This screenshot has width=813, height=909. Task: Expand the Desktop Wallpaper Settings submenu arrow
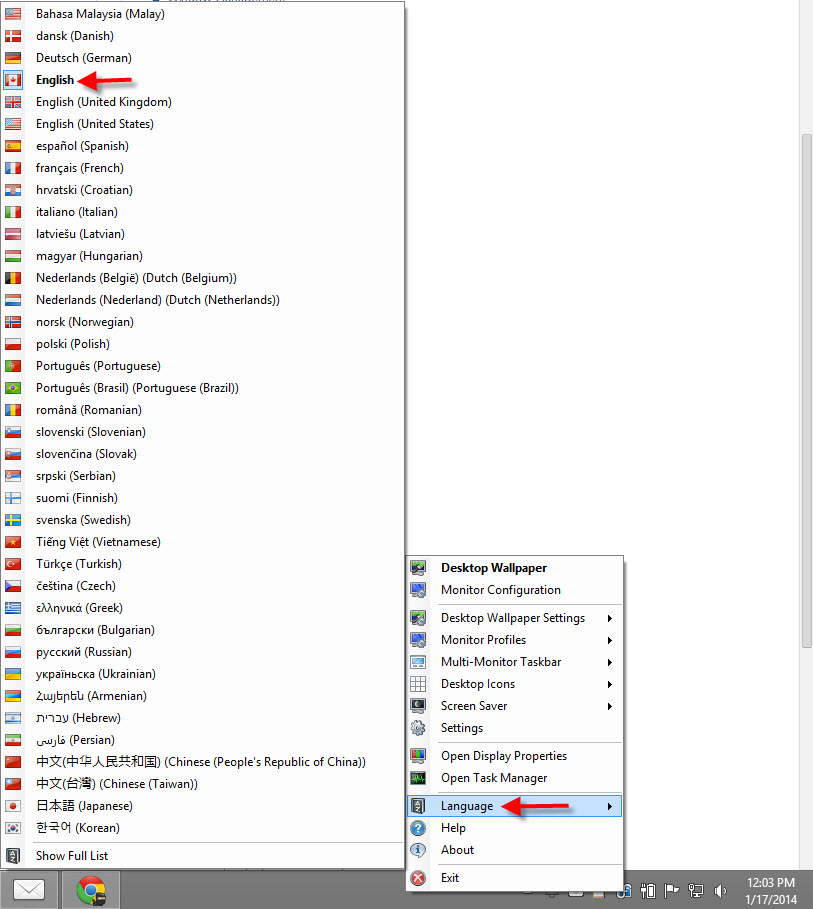click(x=609, y=618)
